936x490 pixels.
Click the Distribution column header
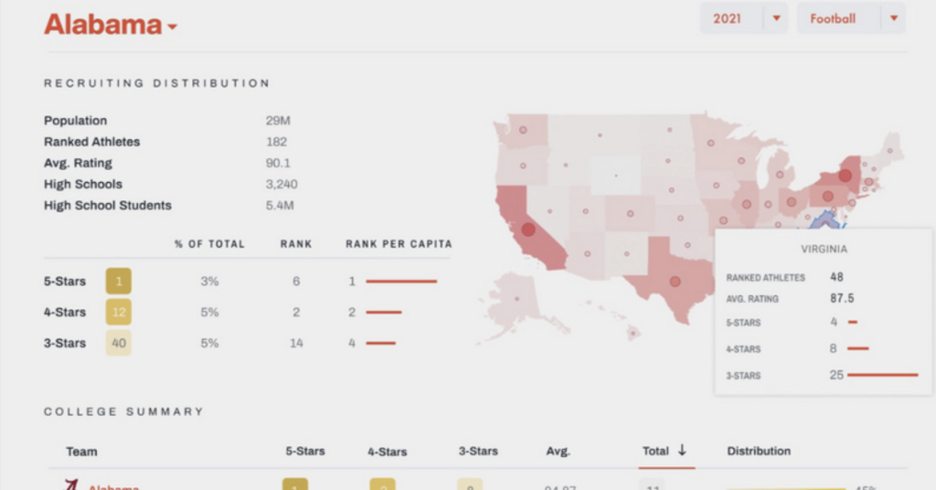[x=758, y=452]
